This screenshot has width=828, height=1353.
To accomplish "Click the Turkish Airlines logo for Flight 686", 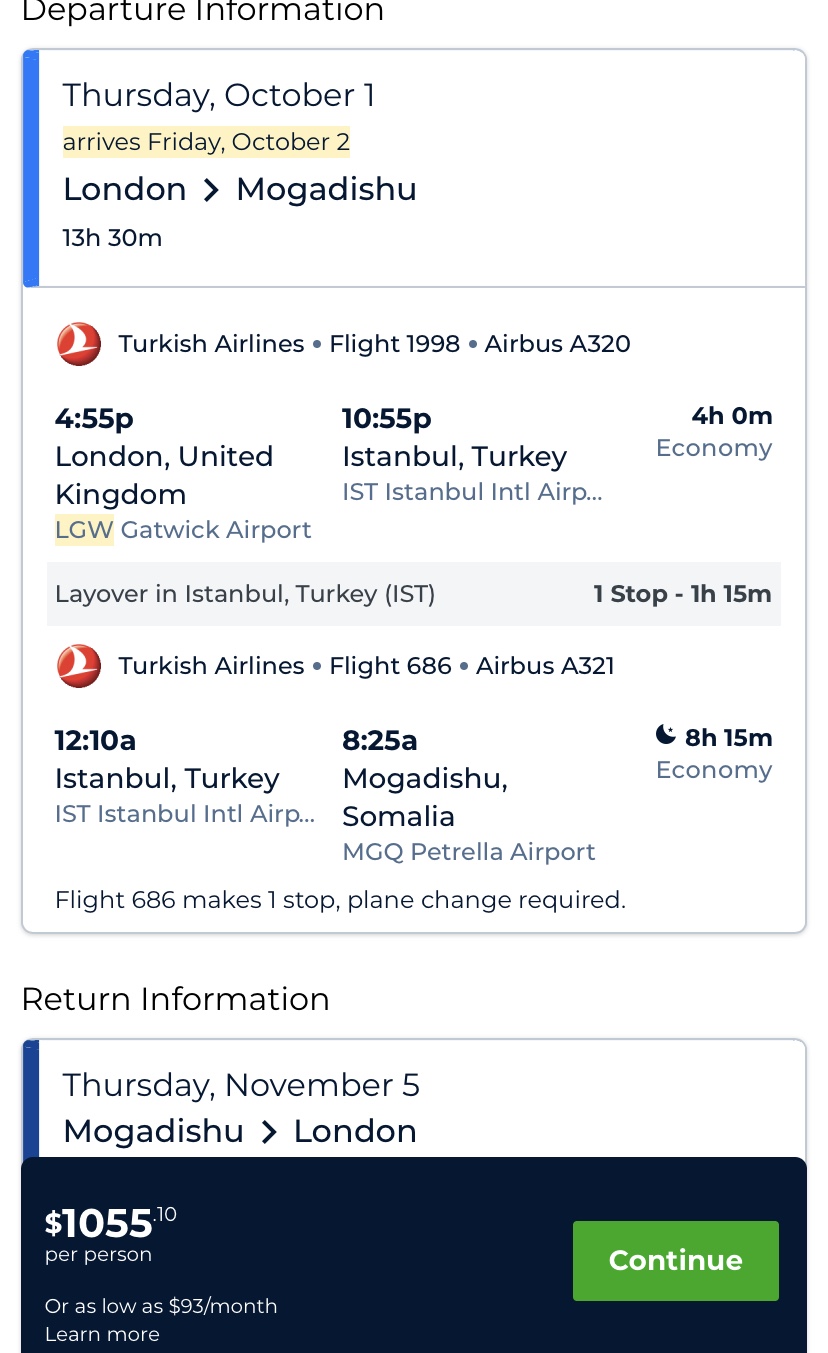I will [79, 666].
